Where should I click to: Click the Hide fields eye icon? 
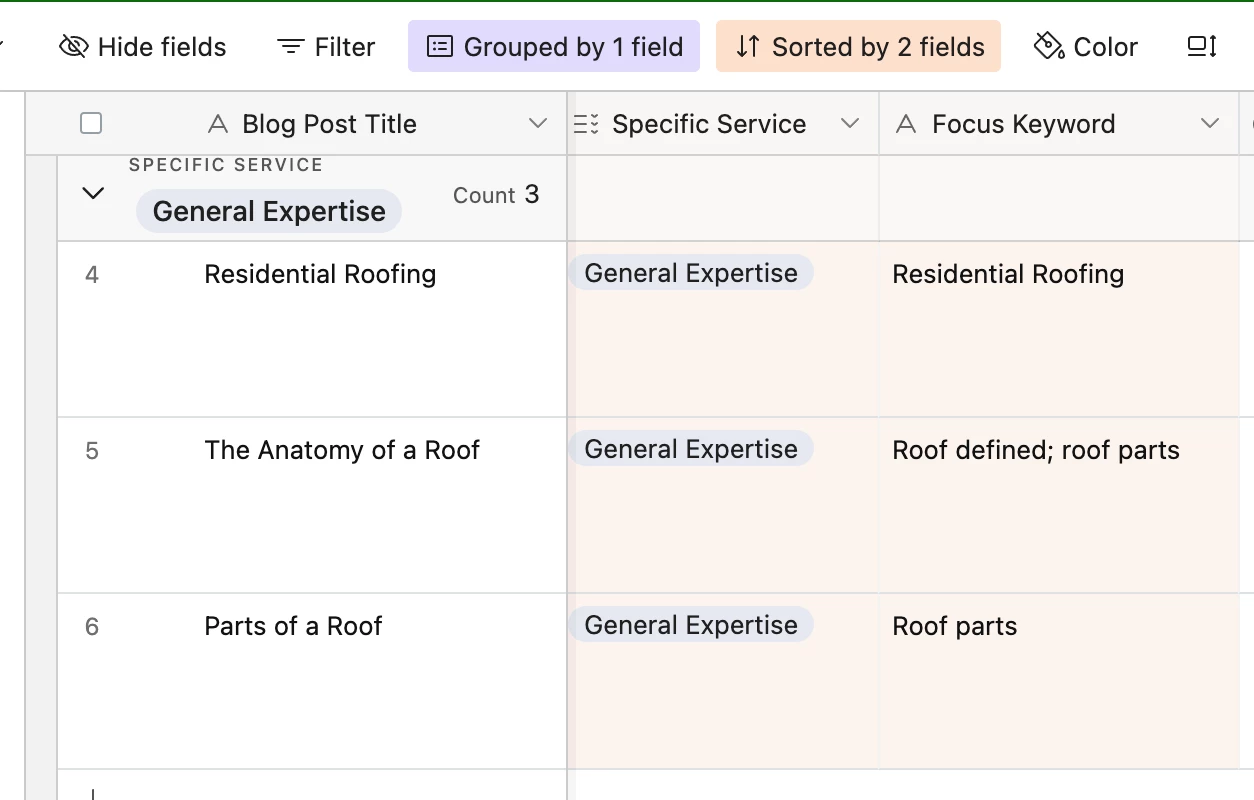coord(74,47)
